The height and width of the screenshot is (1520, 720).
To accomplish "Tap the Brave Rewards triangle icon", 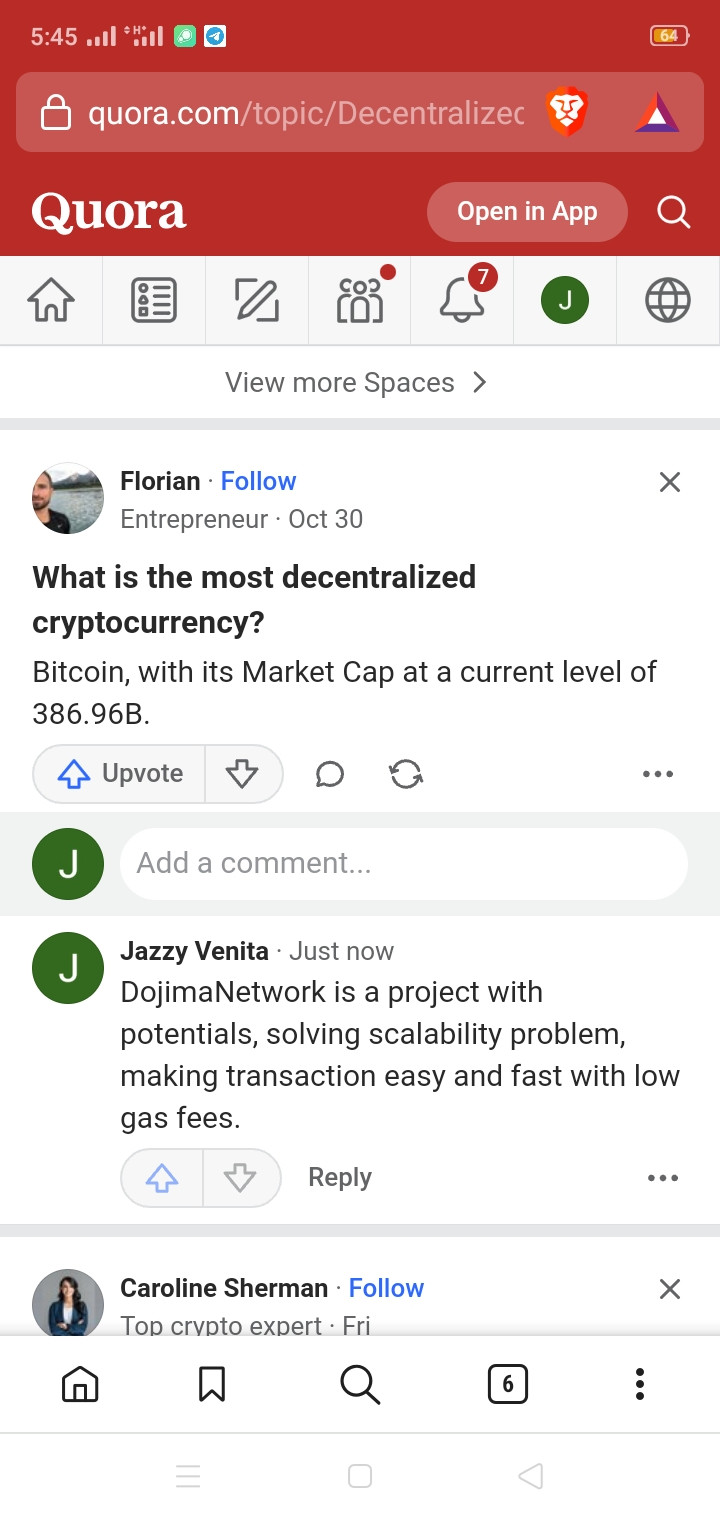I will point(657,112).
